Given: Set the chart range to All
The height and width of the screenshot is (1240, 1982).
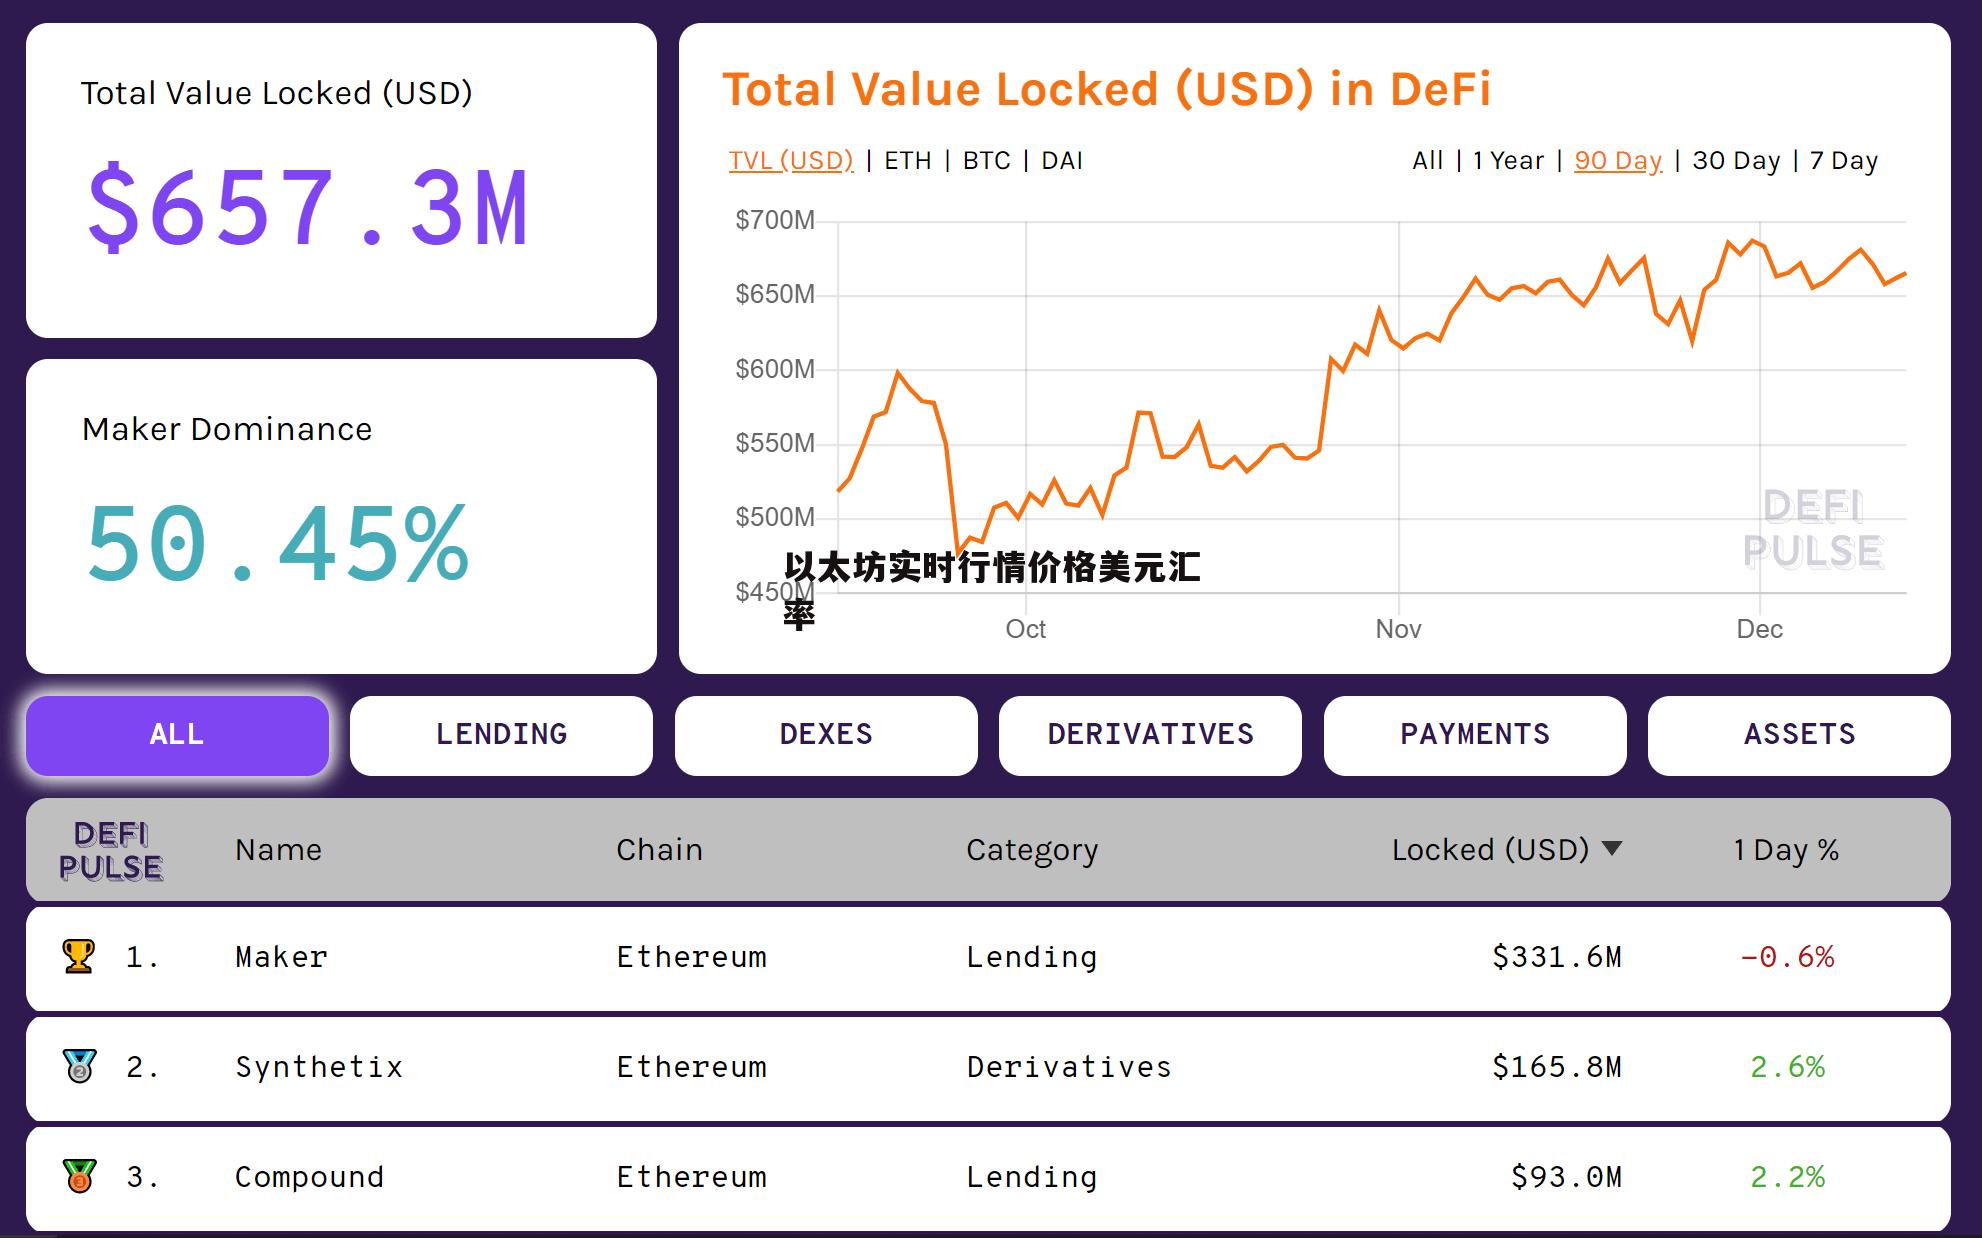Looking at the screenshot, I should [1427, 161].
